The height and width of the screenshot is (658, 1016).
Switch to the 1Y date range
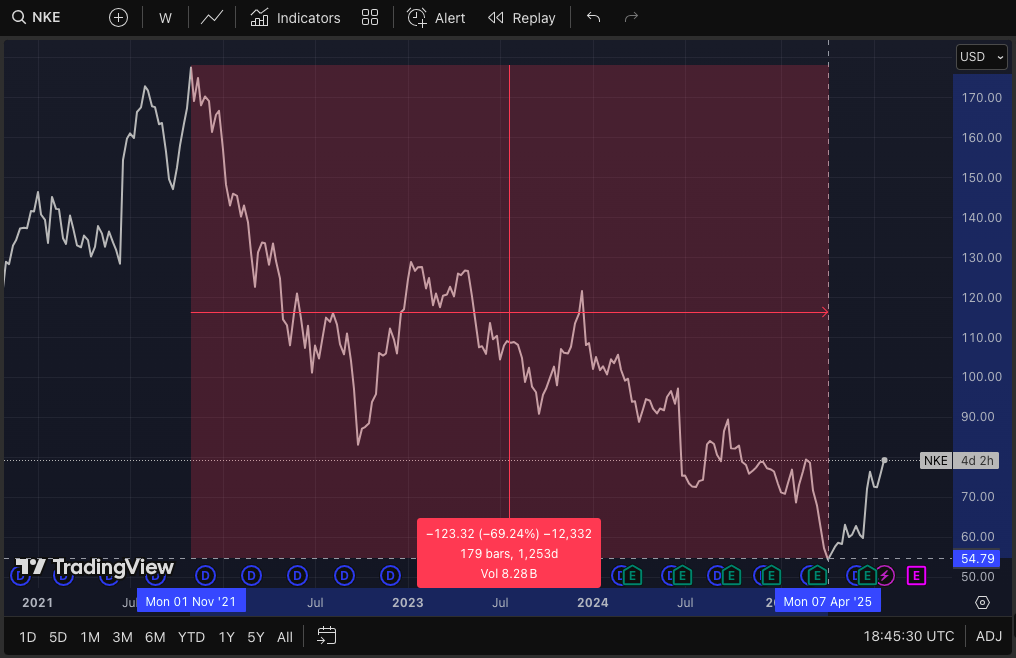point(226,637)
